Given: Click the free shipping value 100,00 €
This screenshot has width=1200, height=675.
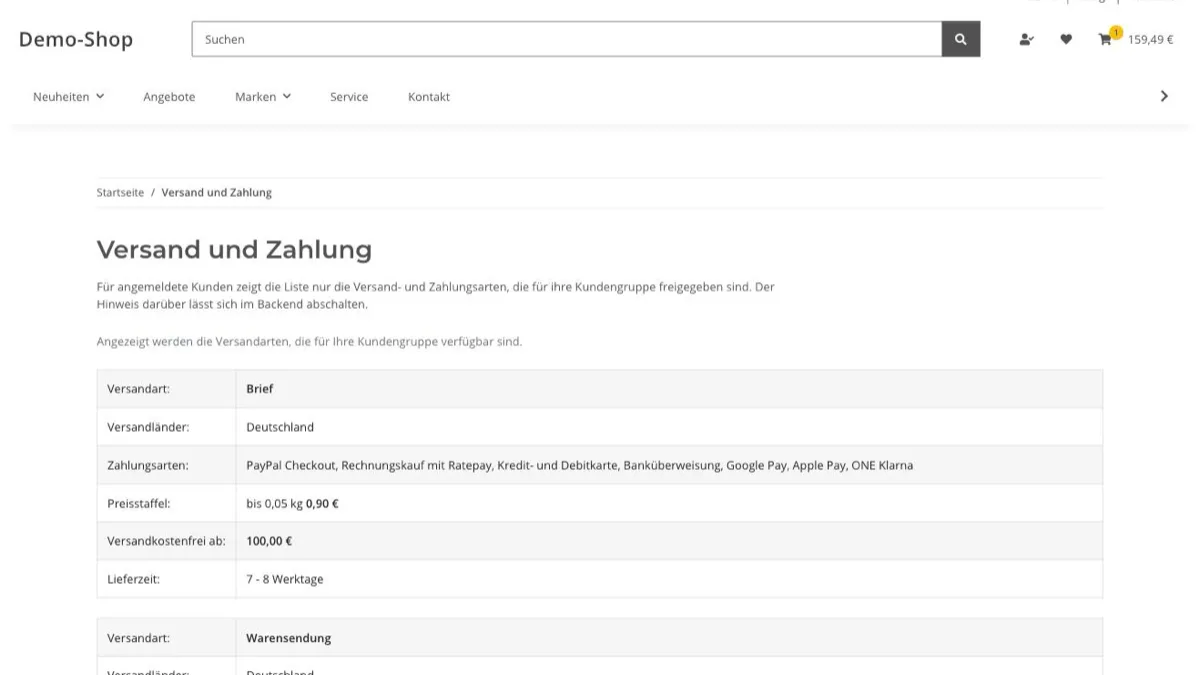Looking at the screenshot, I should click(x=269, y=541).
